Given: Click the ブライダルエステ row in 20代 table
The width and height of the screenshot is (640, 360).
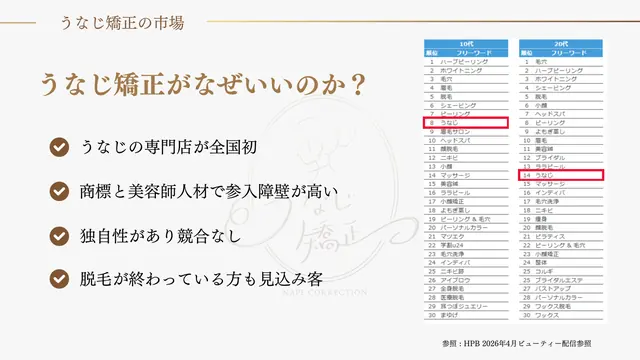Looking at the screenshot, I should coord(561,280).
